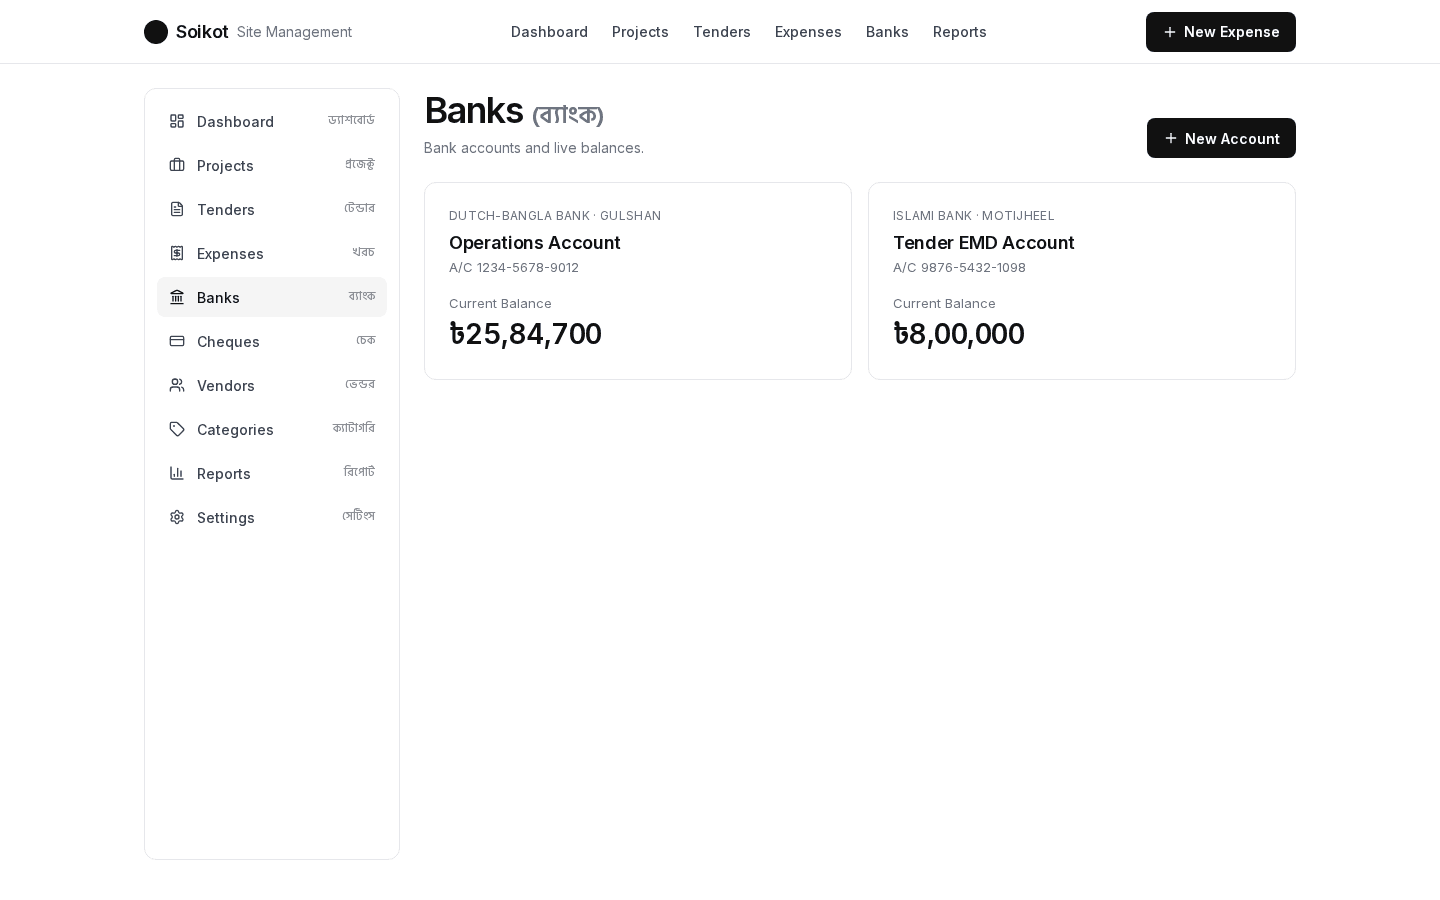Click the plus icon on New Expense
This screenshot has height=900, width=1440.
point(1170,32)
